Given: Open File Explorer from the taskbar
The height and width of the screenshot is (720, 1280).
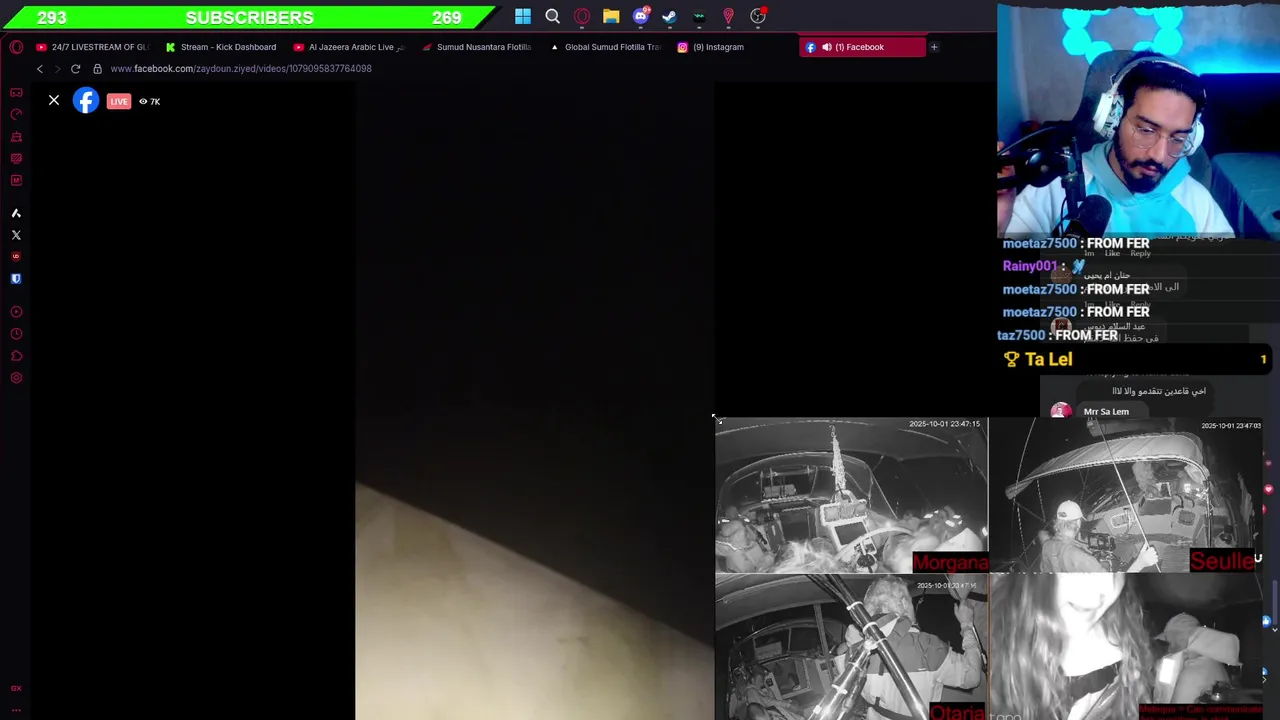Looking at the screenshot, I should [x=611, y=16].
